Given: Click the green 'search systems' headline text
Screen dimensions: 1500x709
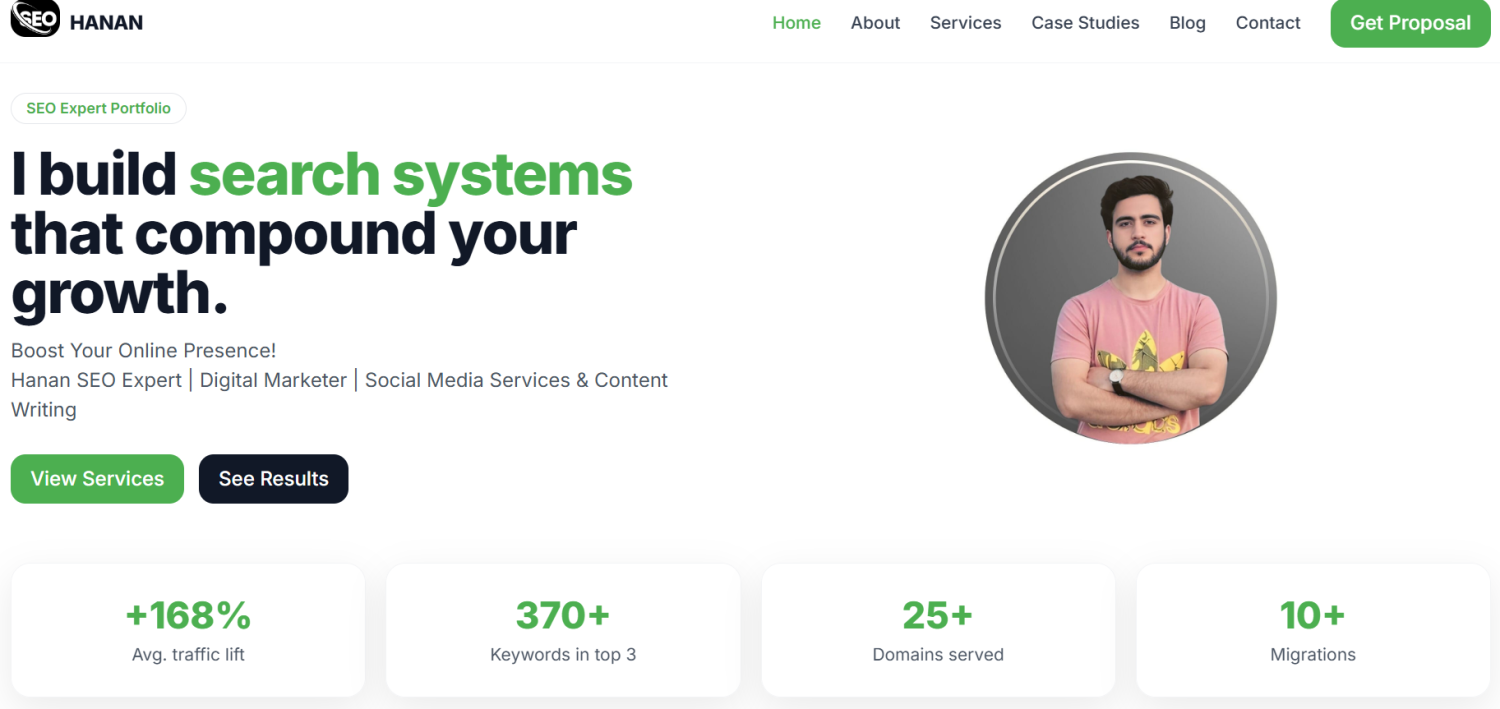Looking at the screenshot, I should click(410, 175).
